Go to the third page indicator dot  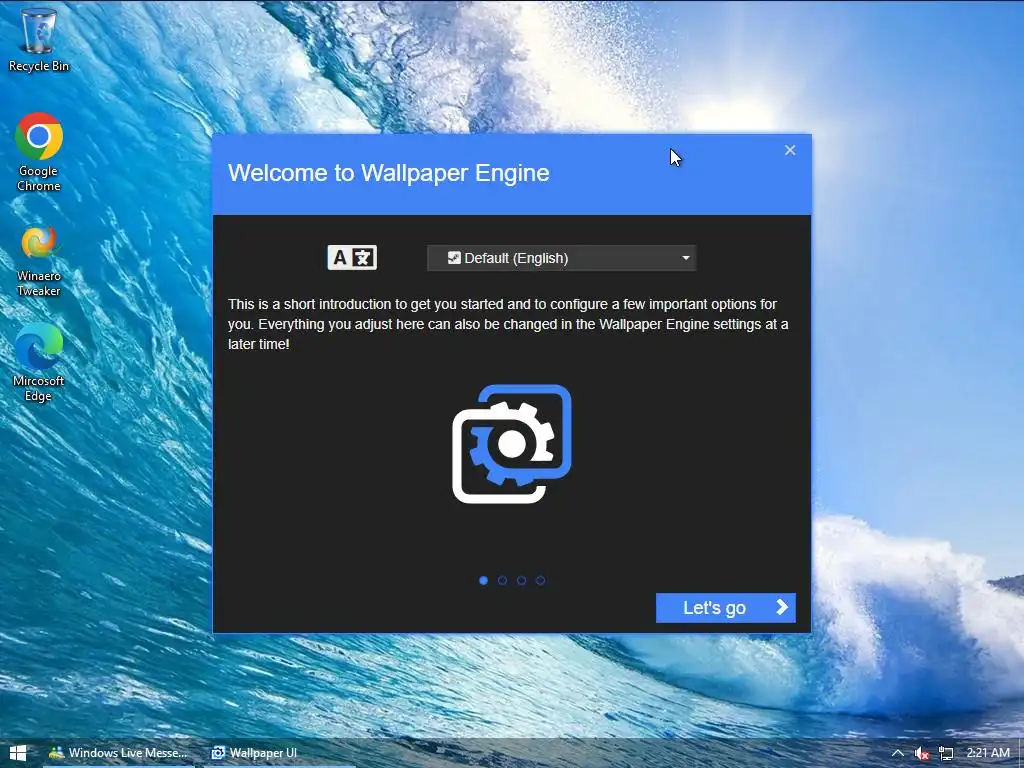click(521, 581)
